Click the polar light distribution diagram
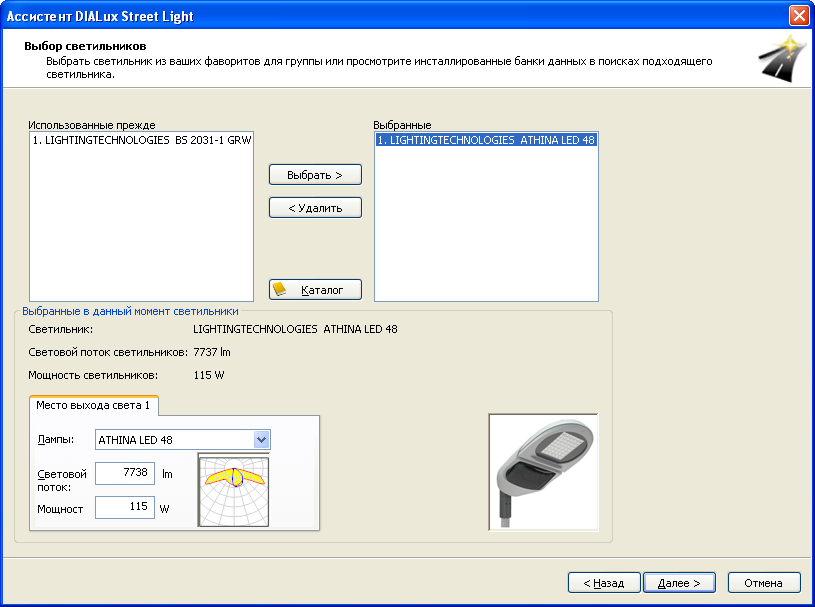Image resolution: width=815 pixels, height=607 pixels. tap(233, 490)
